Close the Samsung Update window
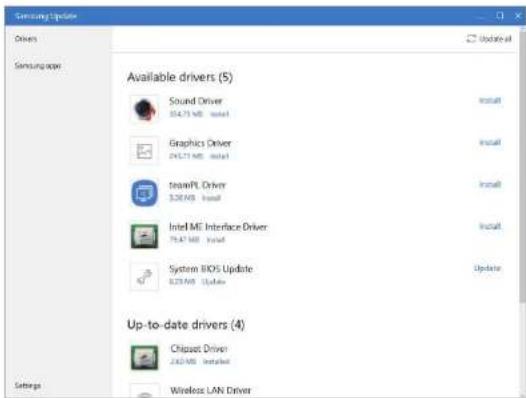This screenshot has width=526, height=398. tap(518, 16)
